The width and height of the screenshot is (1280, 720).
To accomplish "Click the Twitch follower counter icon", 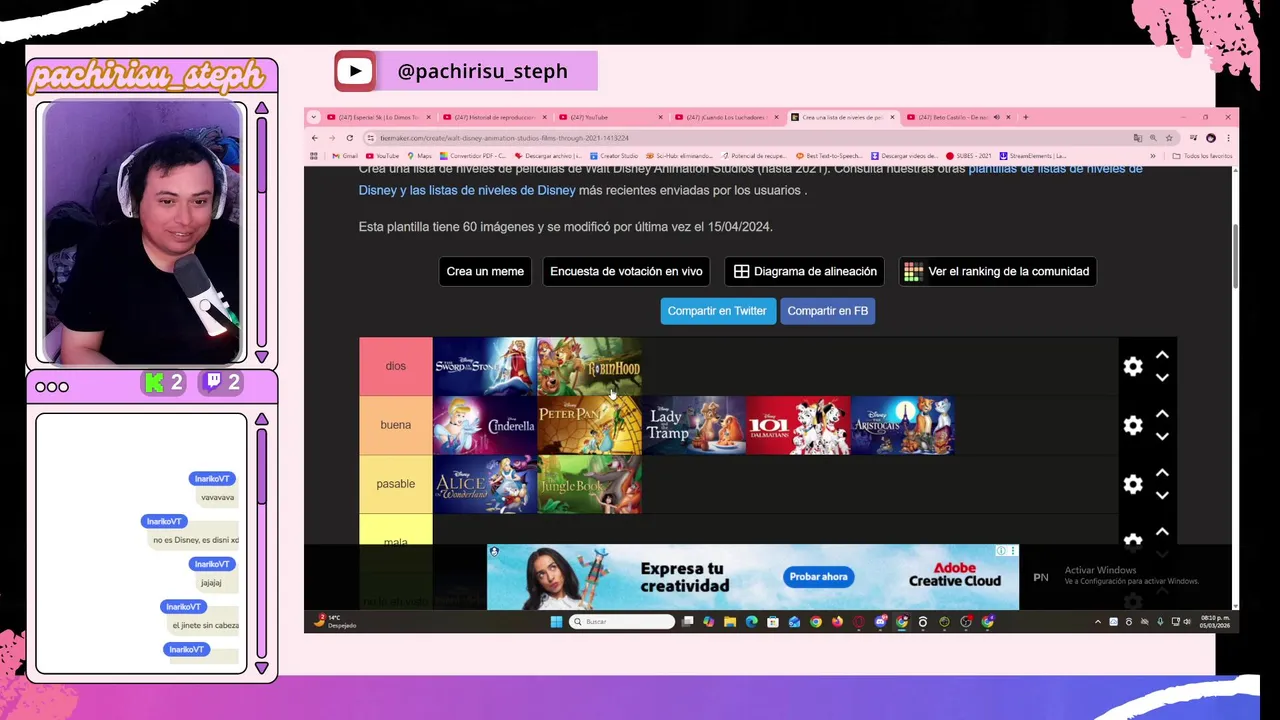I will (214, 382).
